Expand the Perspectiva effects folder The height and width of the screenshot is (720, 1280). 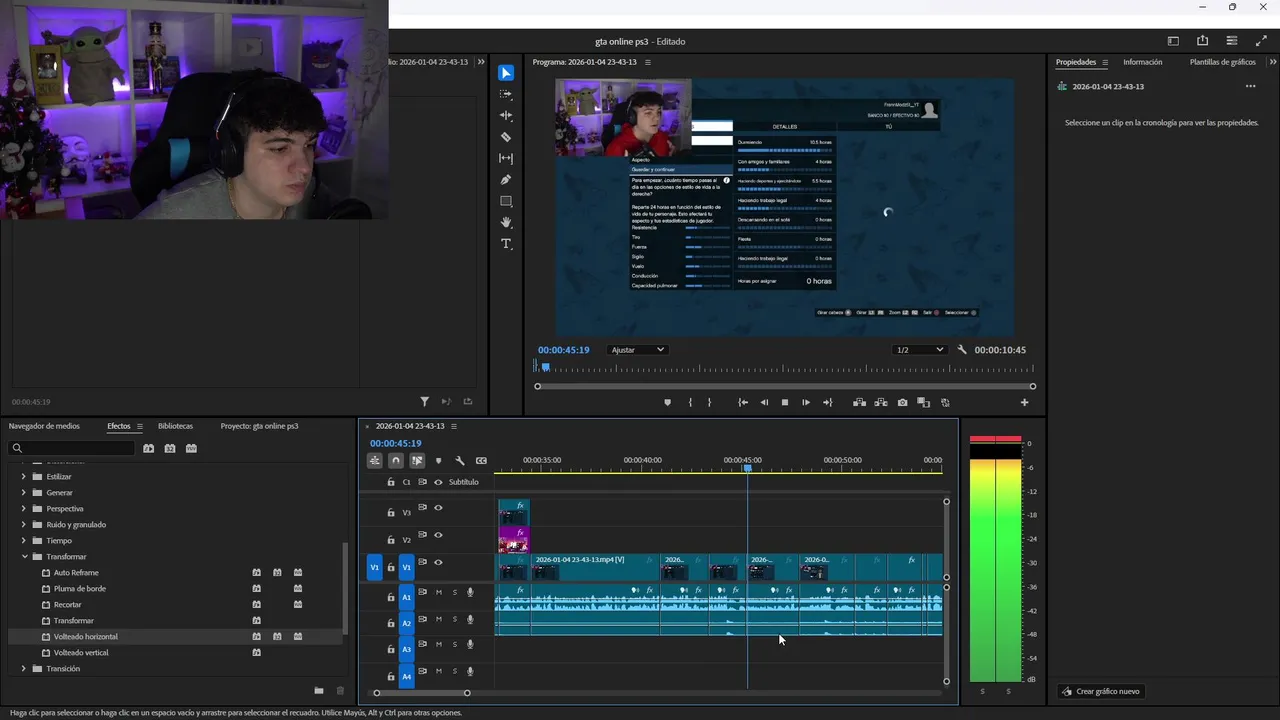(24, 509)
